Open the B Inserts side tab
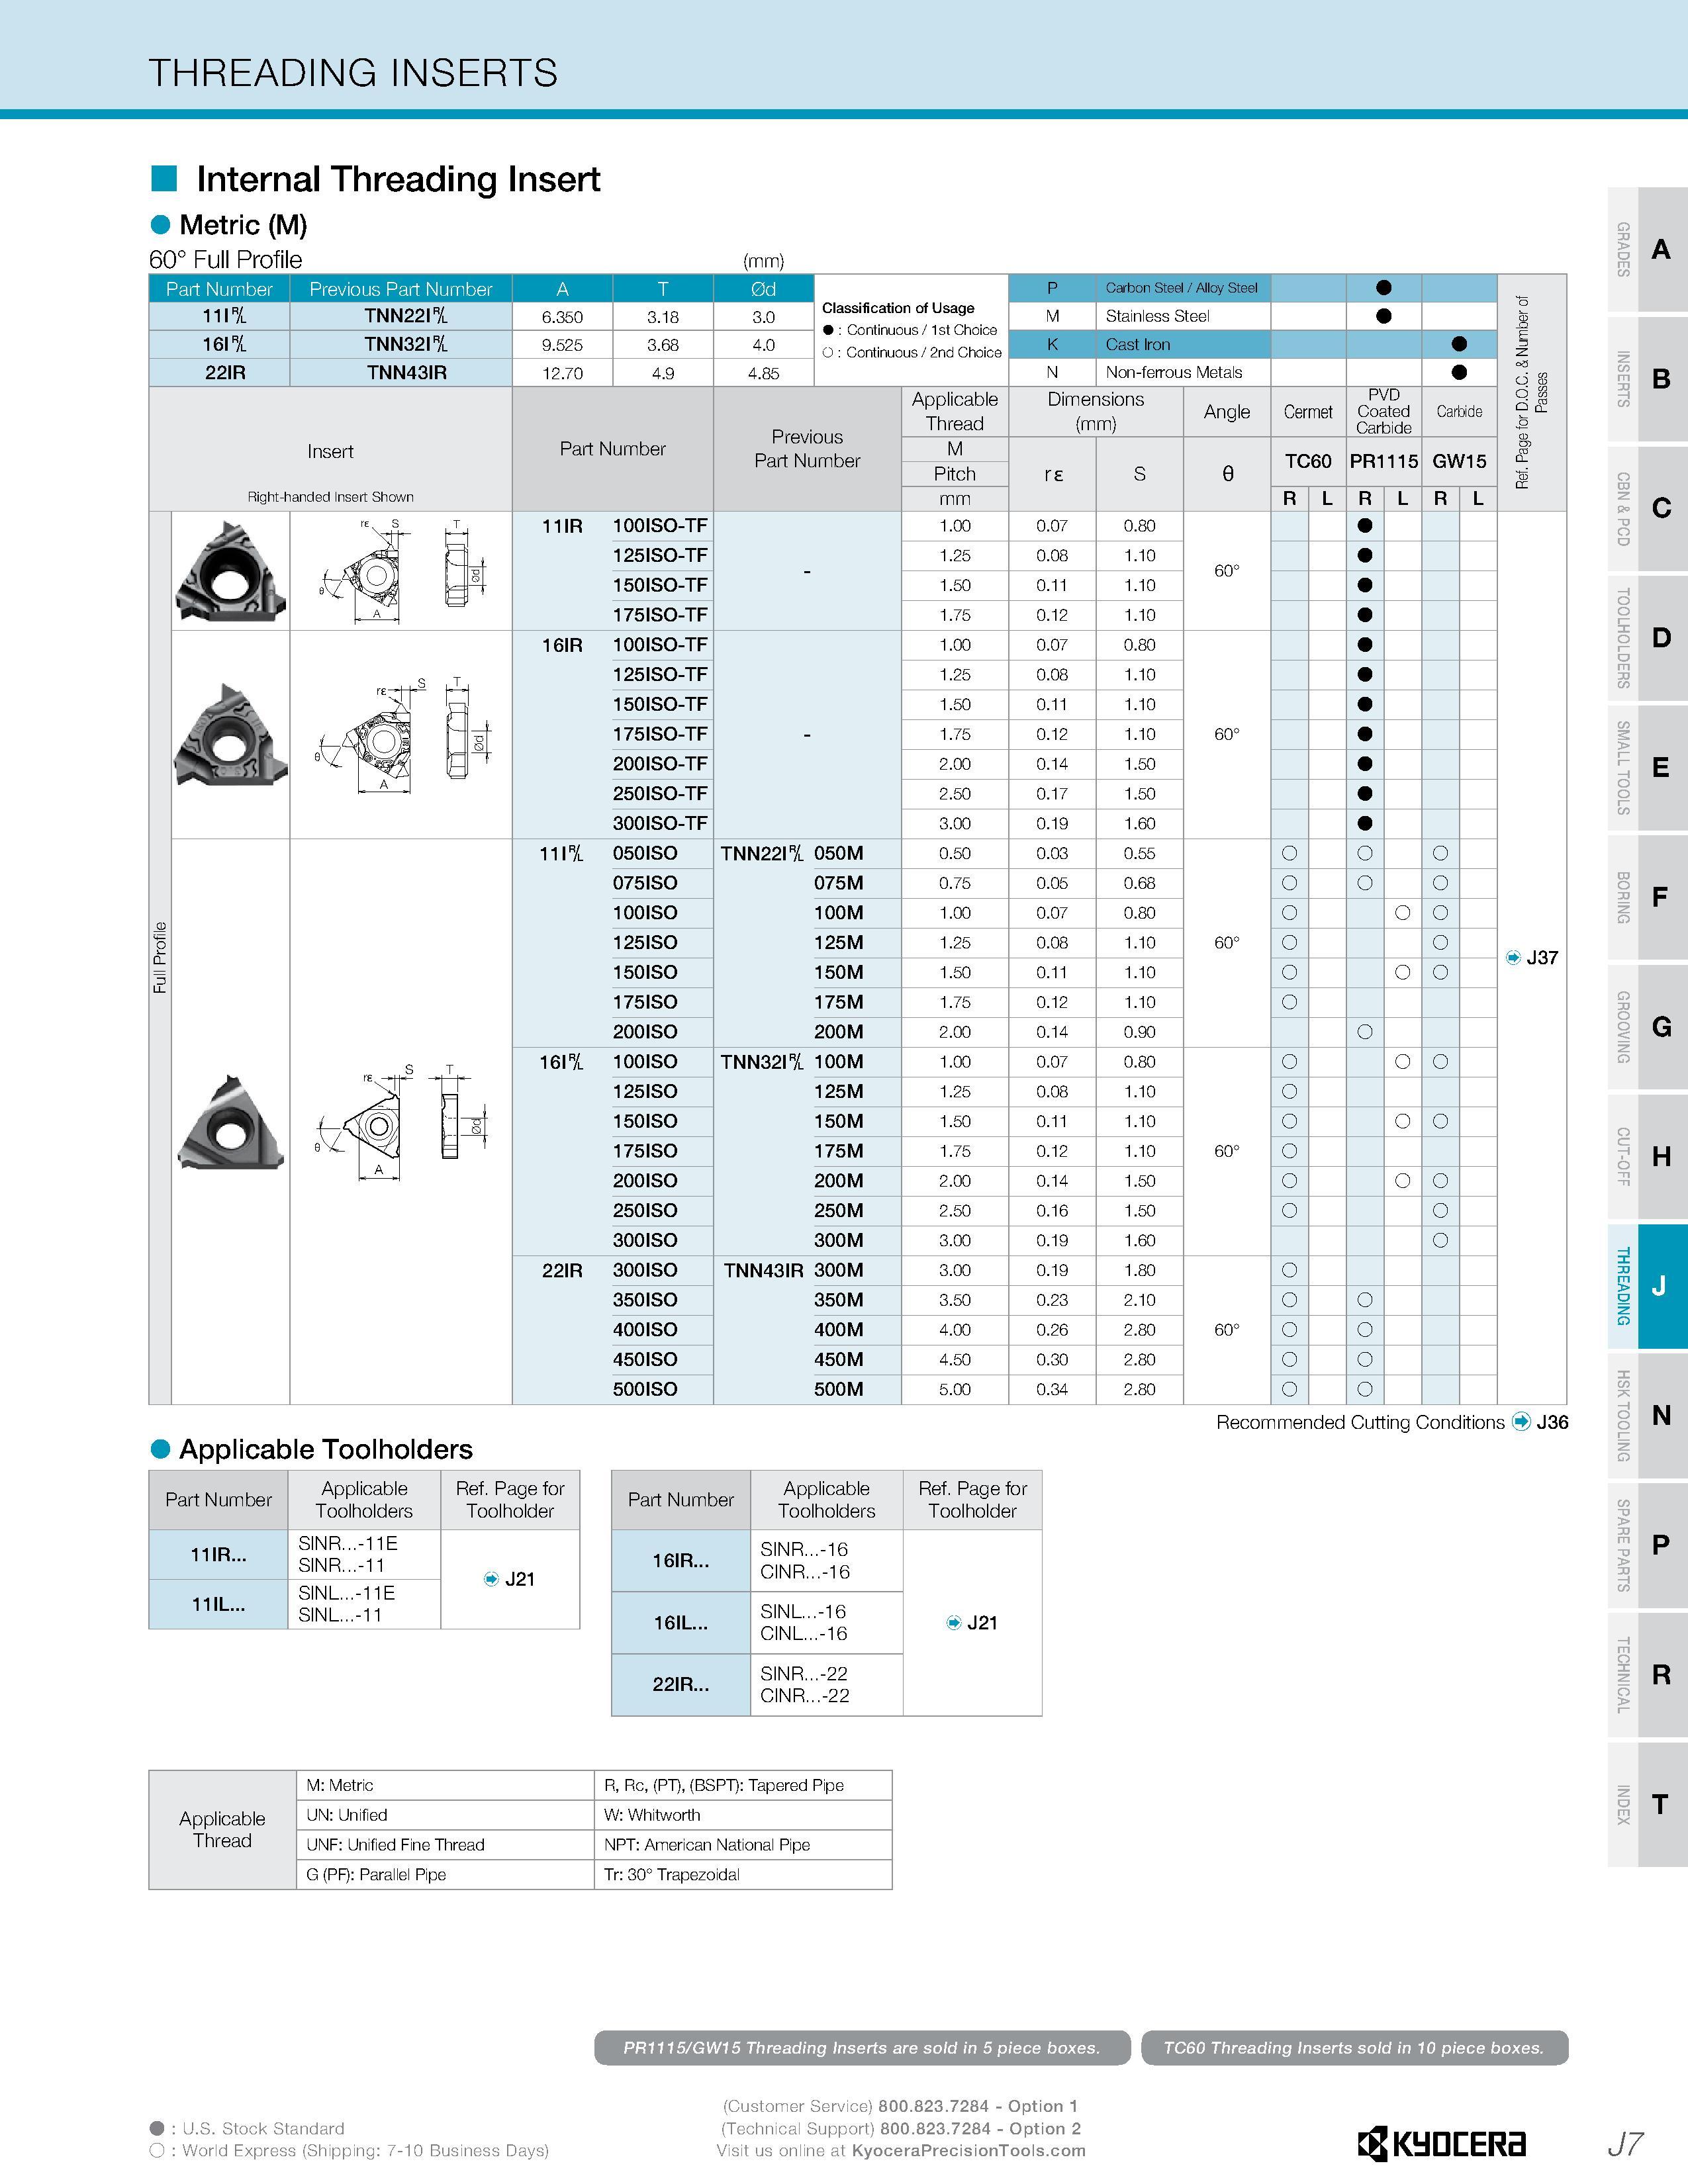This screenshot has width=1688, height=2184. (x=1647, y=379)
